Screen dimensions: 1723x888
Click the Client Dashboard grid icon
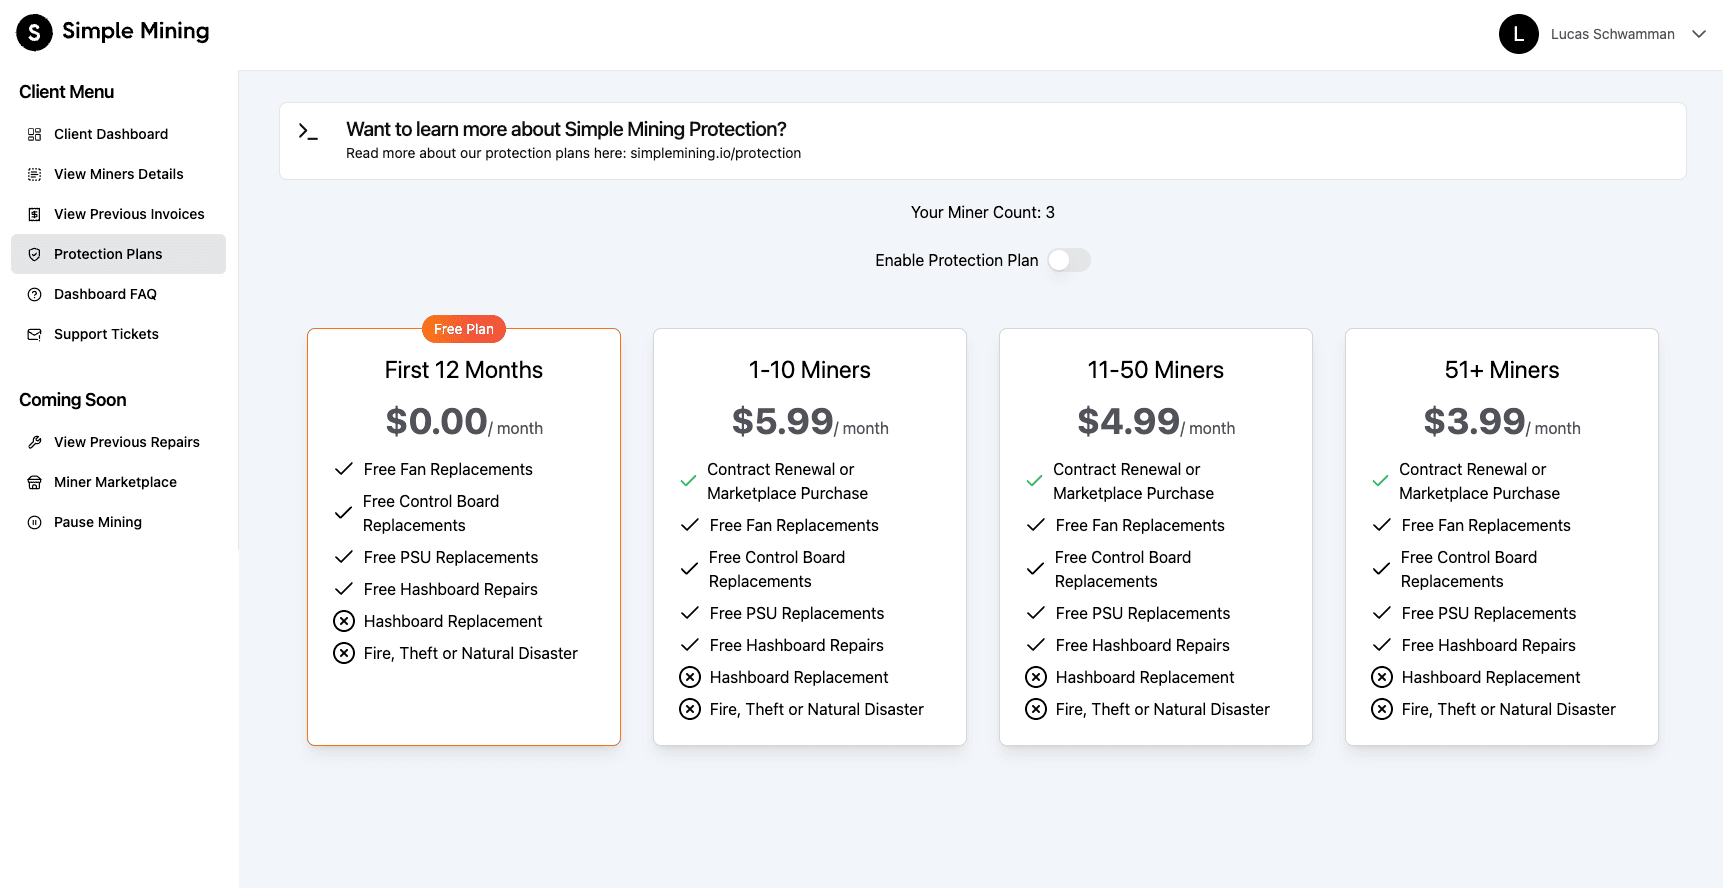[x=34, y=134]
